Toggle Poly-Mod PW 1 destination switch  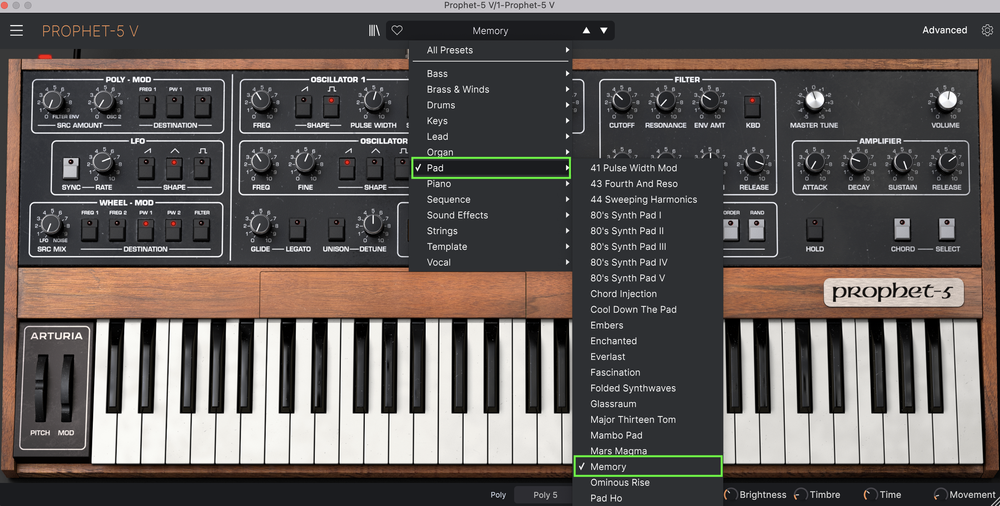coord(175,105)
